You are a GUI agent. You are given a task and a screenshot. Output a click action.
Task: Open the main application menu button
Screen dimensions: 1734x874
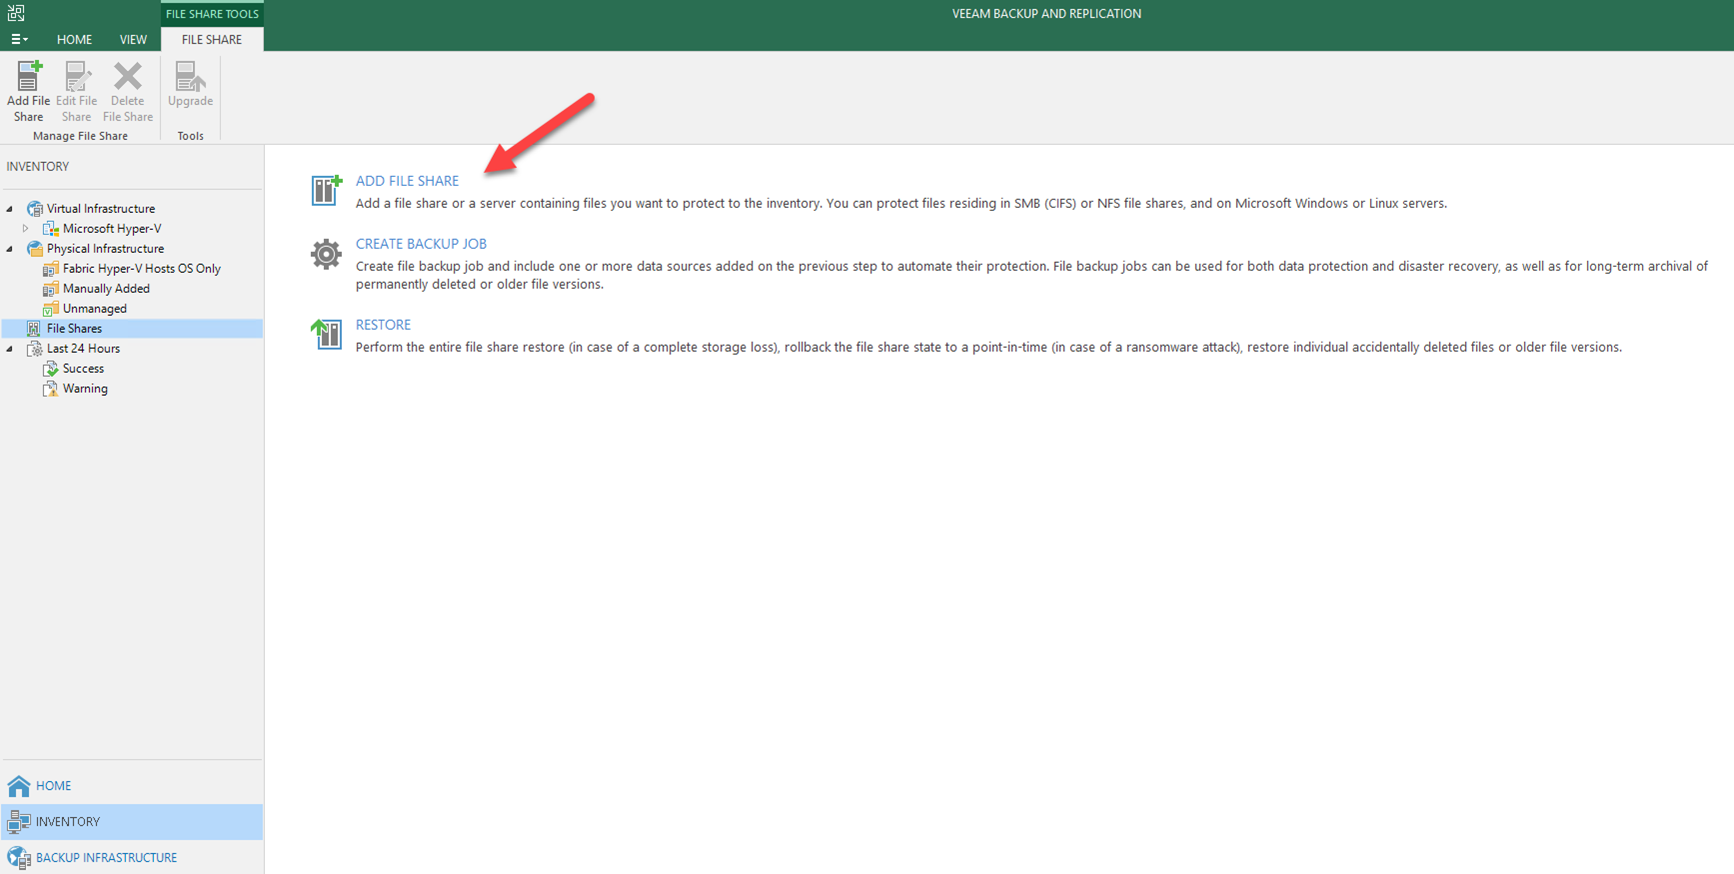[19, 39]
